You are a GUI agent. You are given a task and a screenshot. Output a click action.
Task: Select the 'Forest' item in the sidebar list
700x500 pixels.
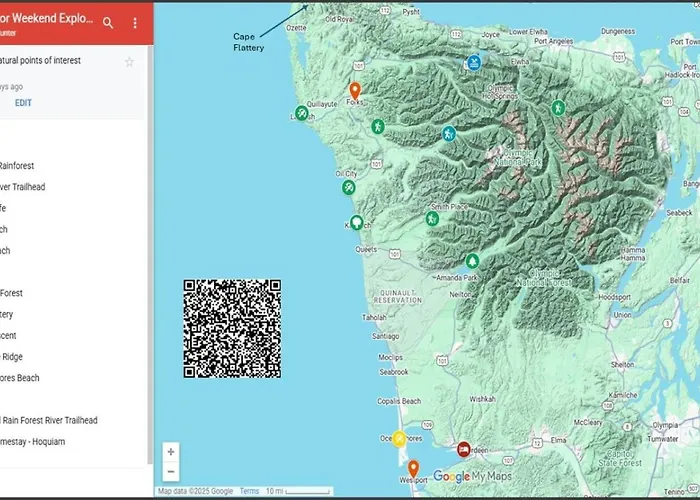click(11, 293)
